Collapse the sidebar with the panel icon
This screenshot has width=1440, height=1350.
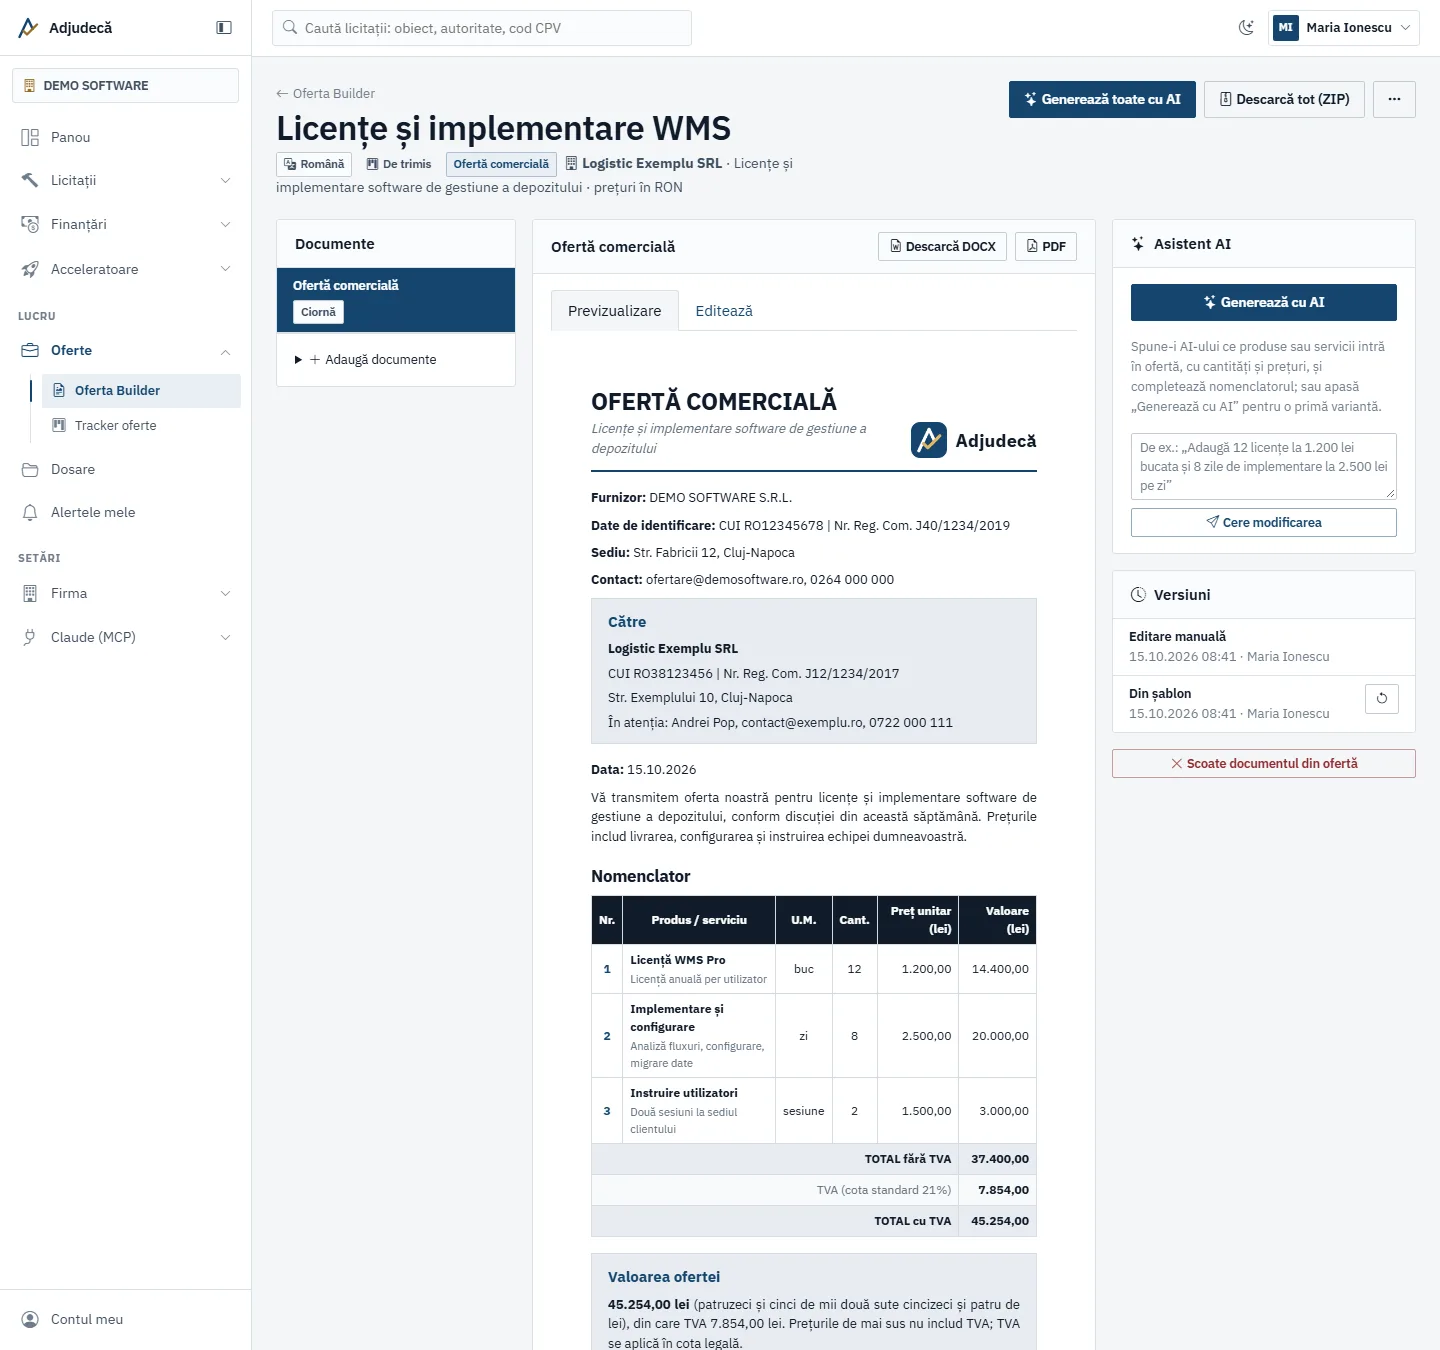point(224,28)
